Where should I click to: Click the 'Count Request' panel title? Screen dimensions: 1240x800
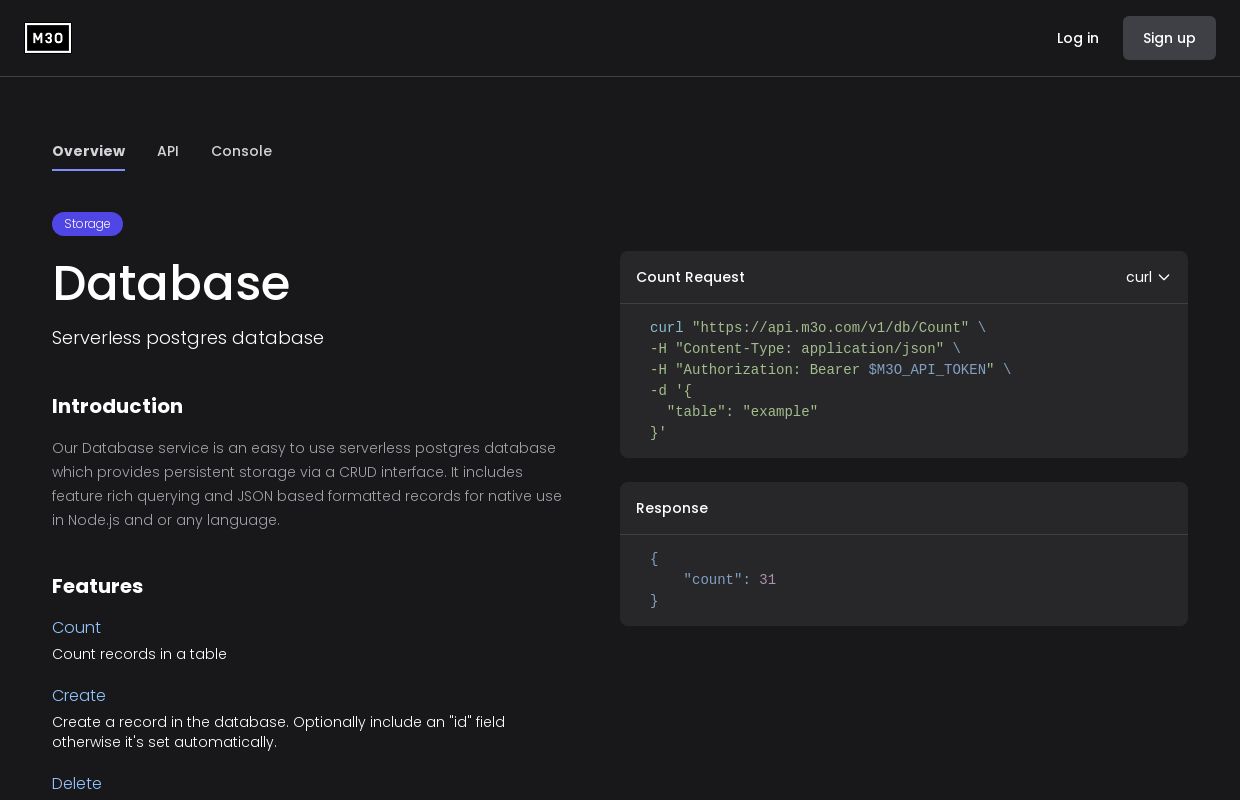(x=690, y=277)
